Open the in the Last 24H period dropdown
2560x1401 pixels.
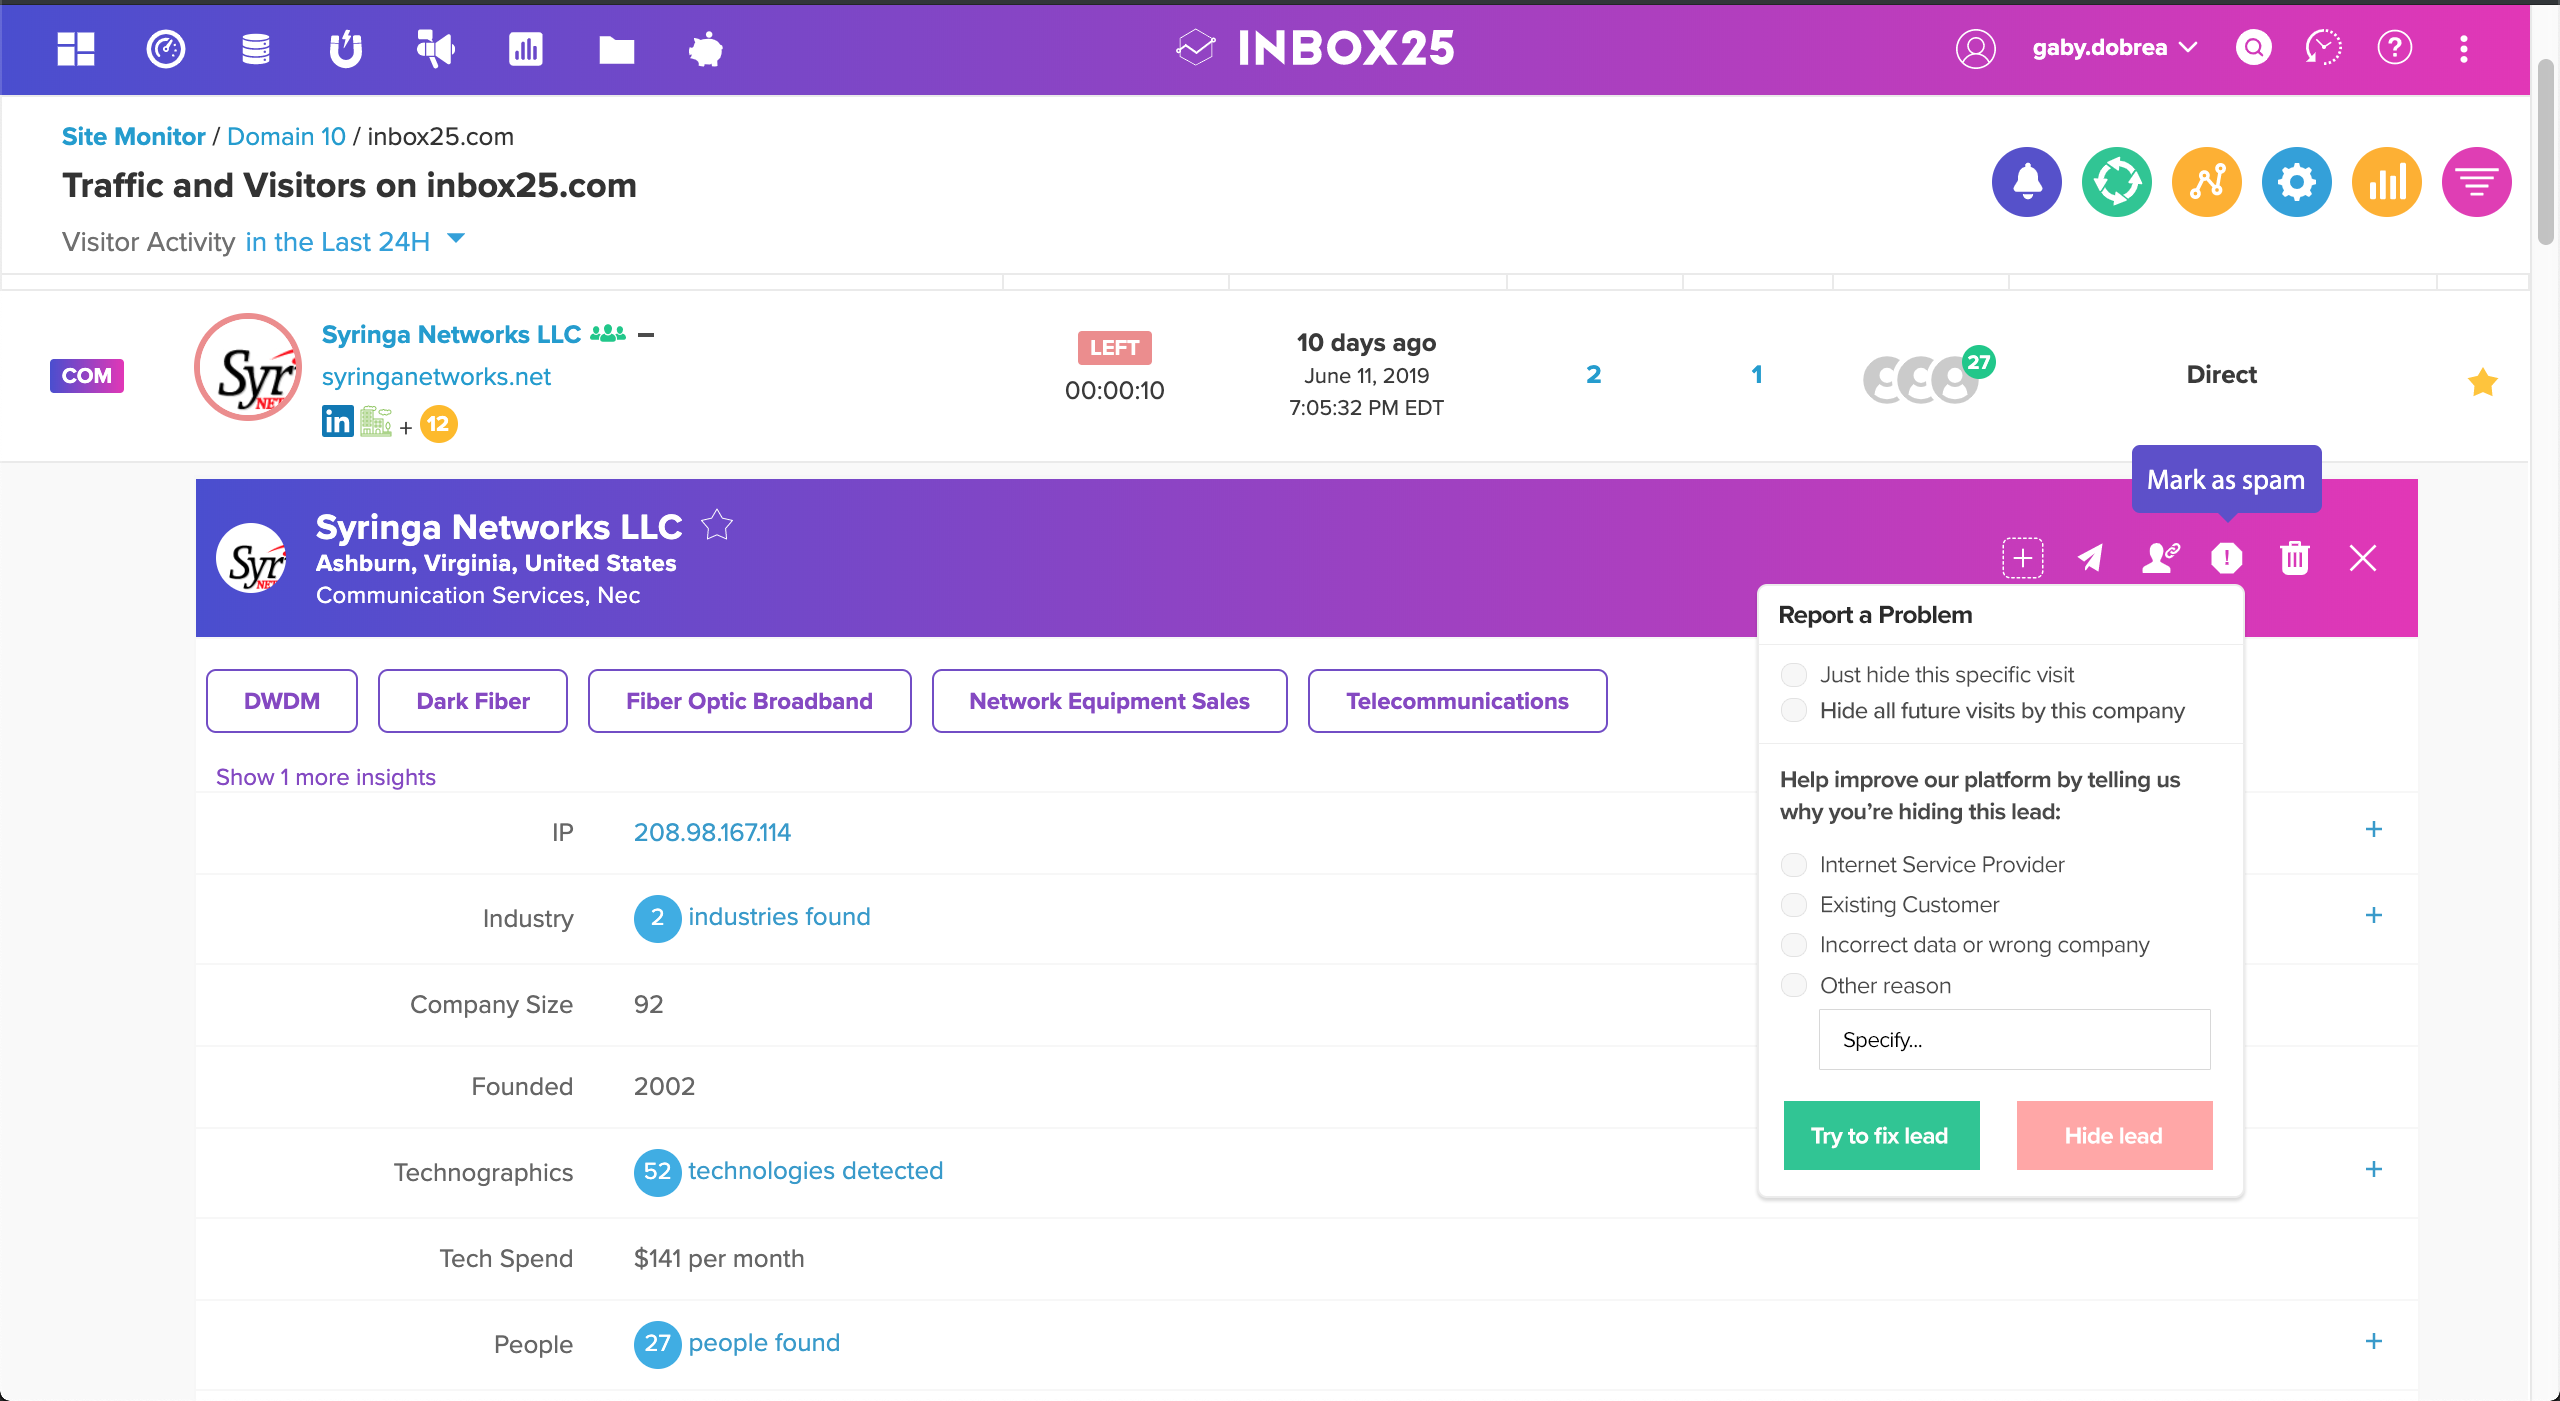click(355, 241)
